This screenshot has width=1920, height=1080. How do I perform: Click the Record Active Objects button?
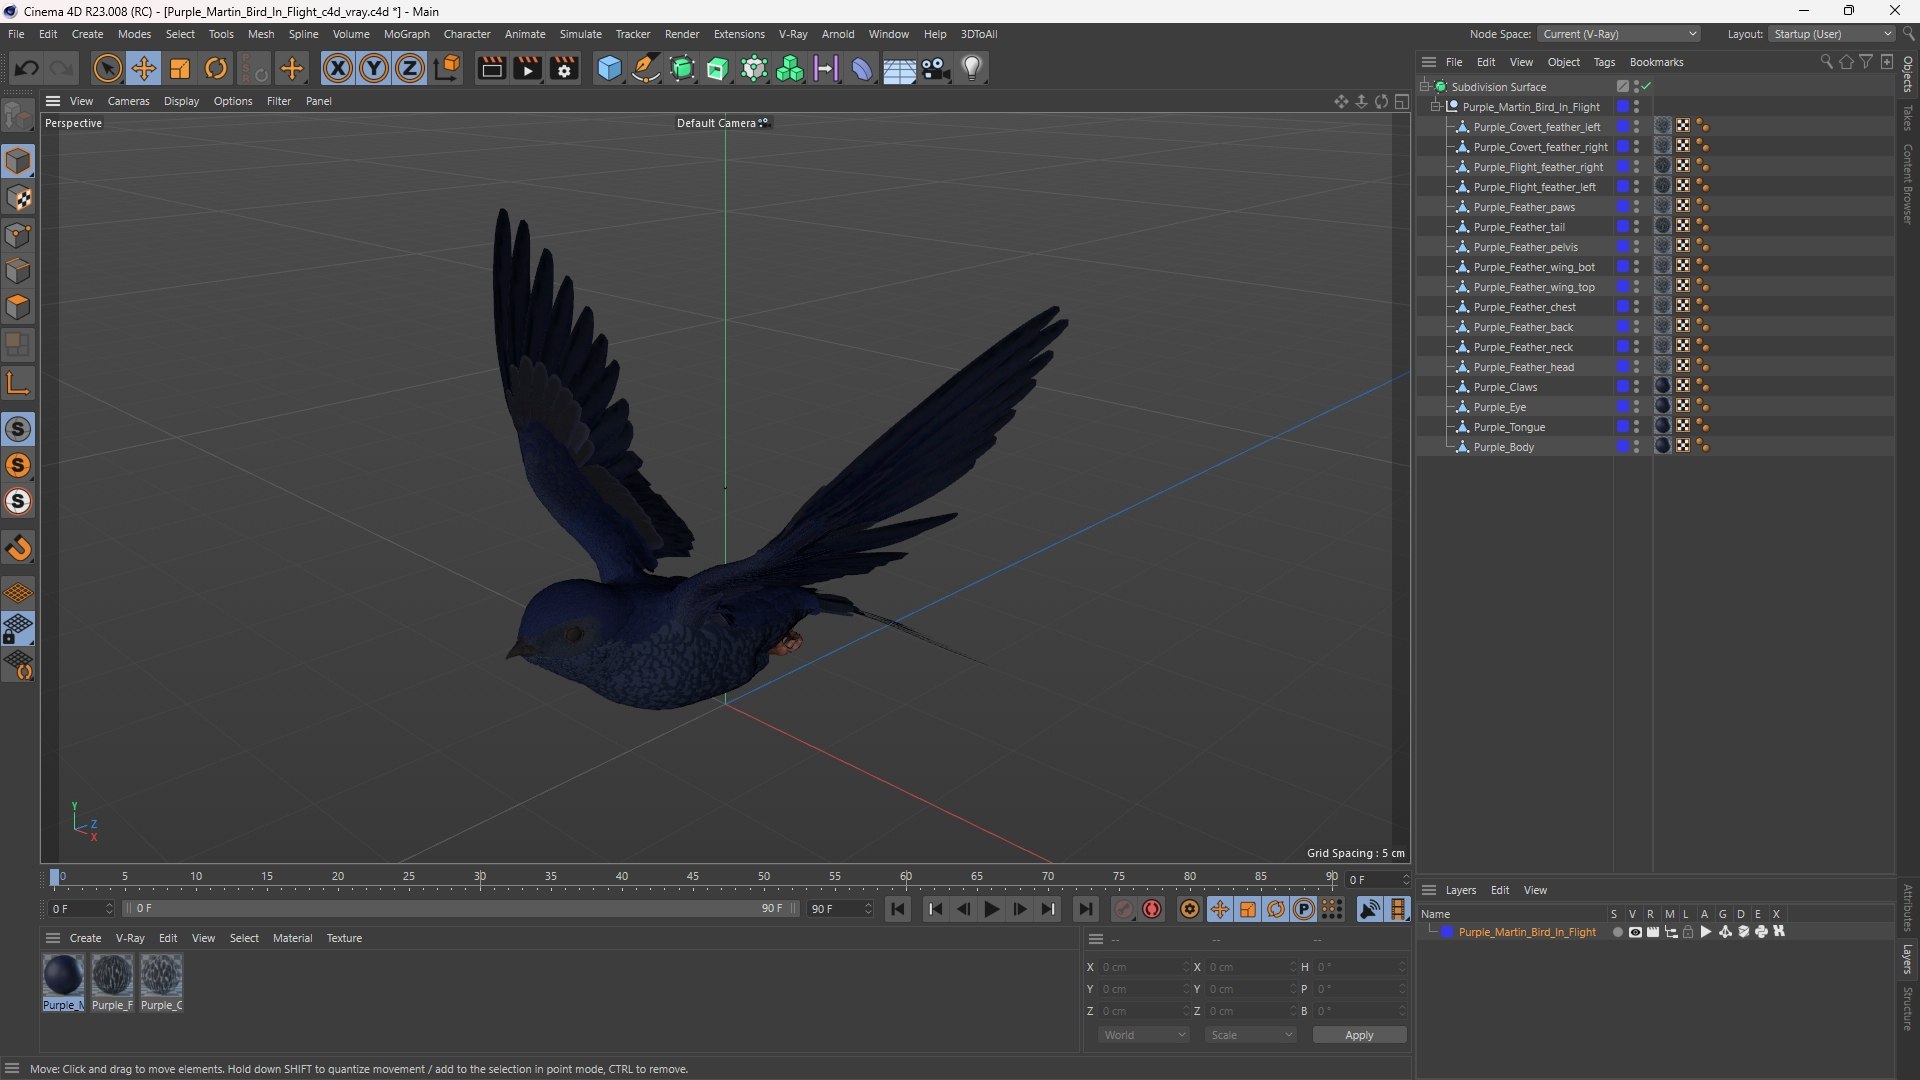tap(1124, 909)
